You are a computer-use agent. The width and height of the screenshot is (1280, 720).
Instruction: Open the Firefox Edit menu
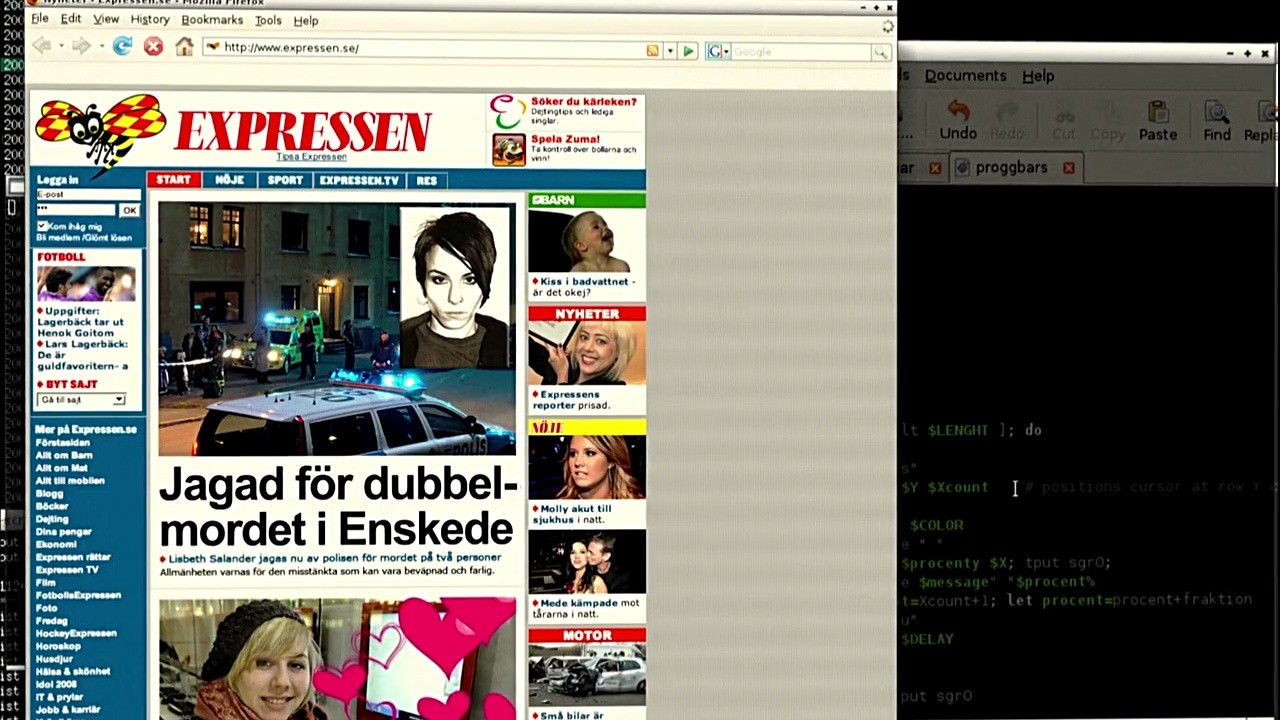click(71, 19)
